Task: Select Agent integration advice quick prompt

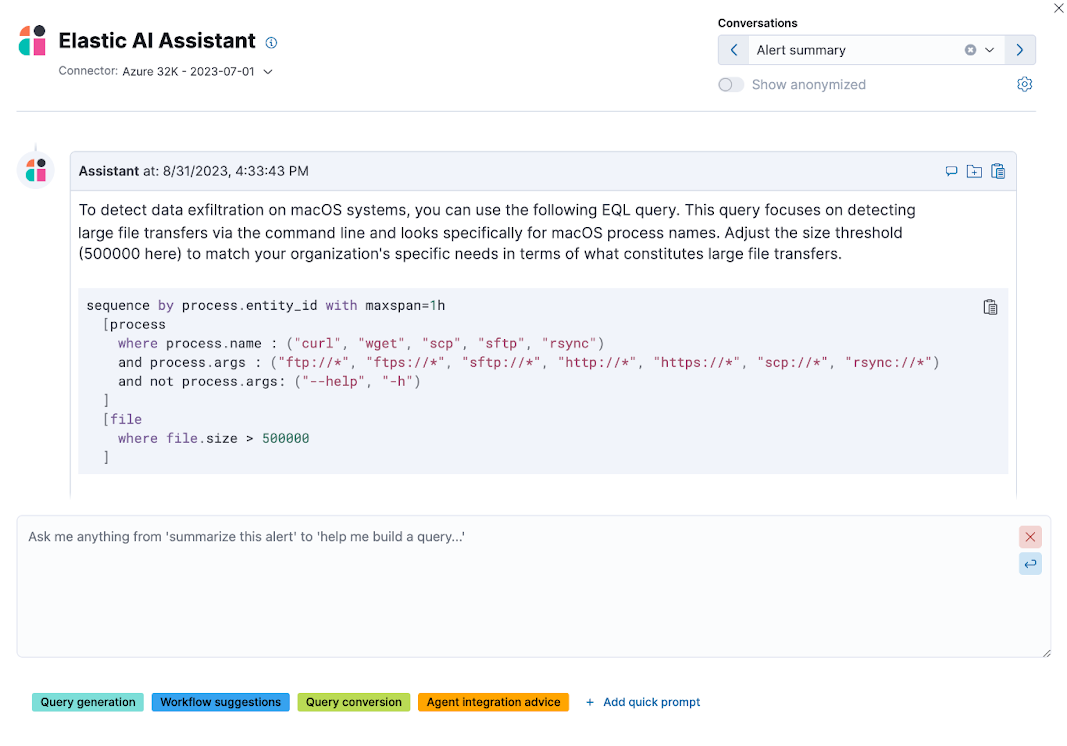Action: tap(493, 702)
